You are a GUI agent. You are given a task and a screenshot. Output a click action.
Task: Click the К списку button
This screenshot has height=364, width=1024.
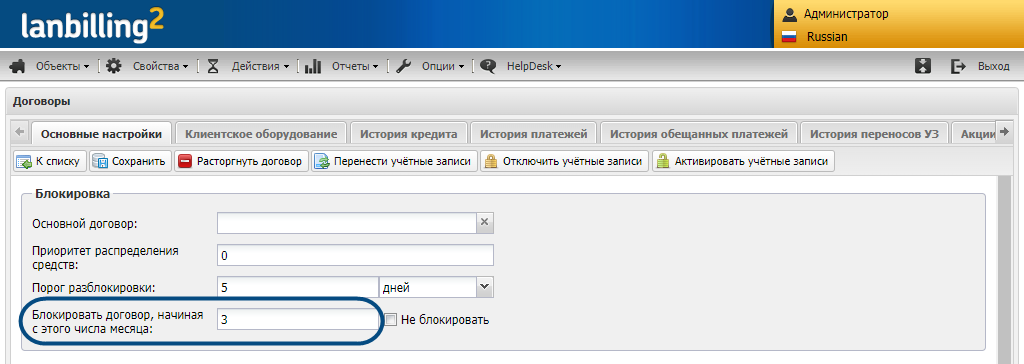tap(50, 161)
